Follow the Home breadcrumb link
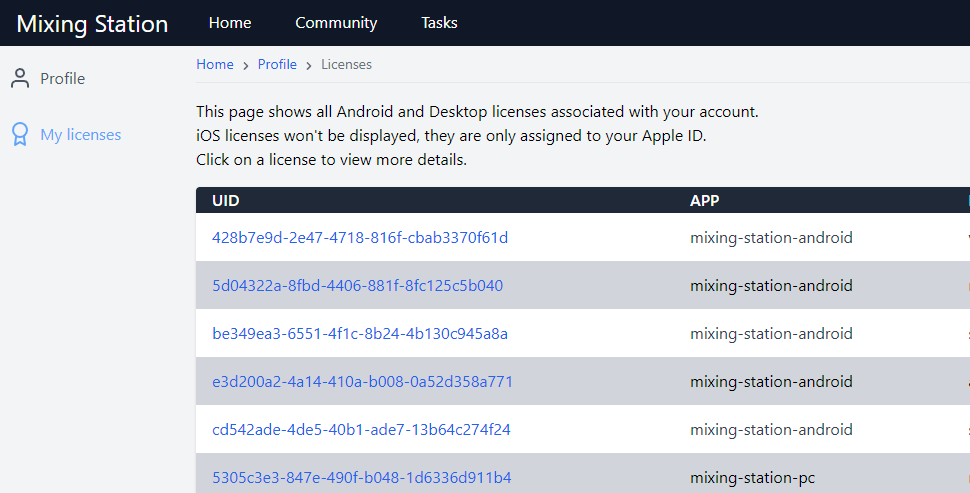Screen dimensions: 970x493 tap(215, 64)
